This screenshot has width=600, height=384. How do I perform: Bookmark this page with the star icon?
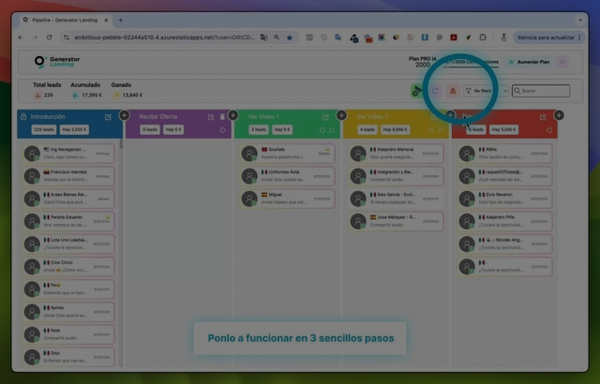click(x=290, y=37)
